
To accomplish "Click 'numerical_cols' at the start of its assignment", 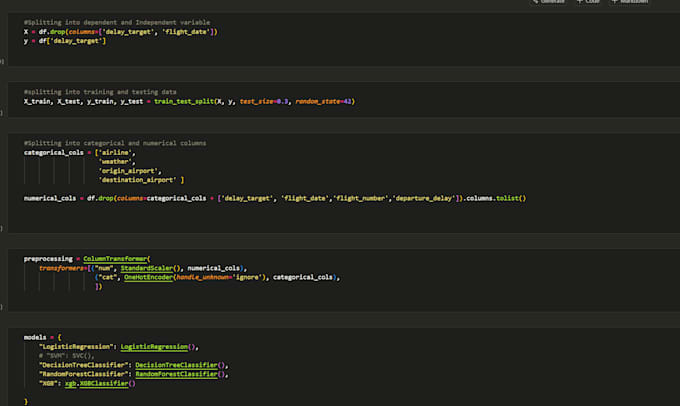I will 50,198.
